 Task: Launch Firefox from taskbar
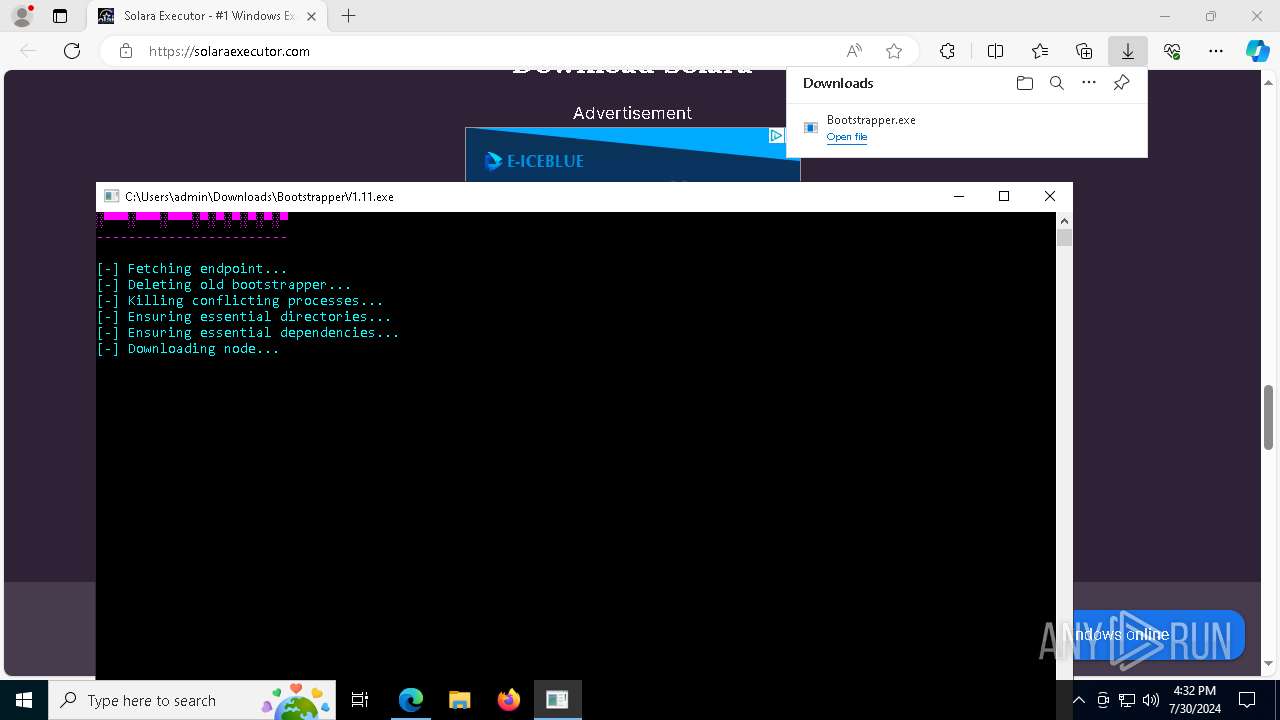pyautogui.click(x=509, y=701)
